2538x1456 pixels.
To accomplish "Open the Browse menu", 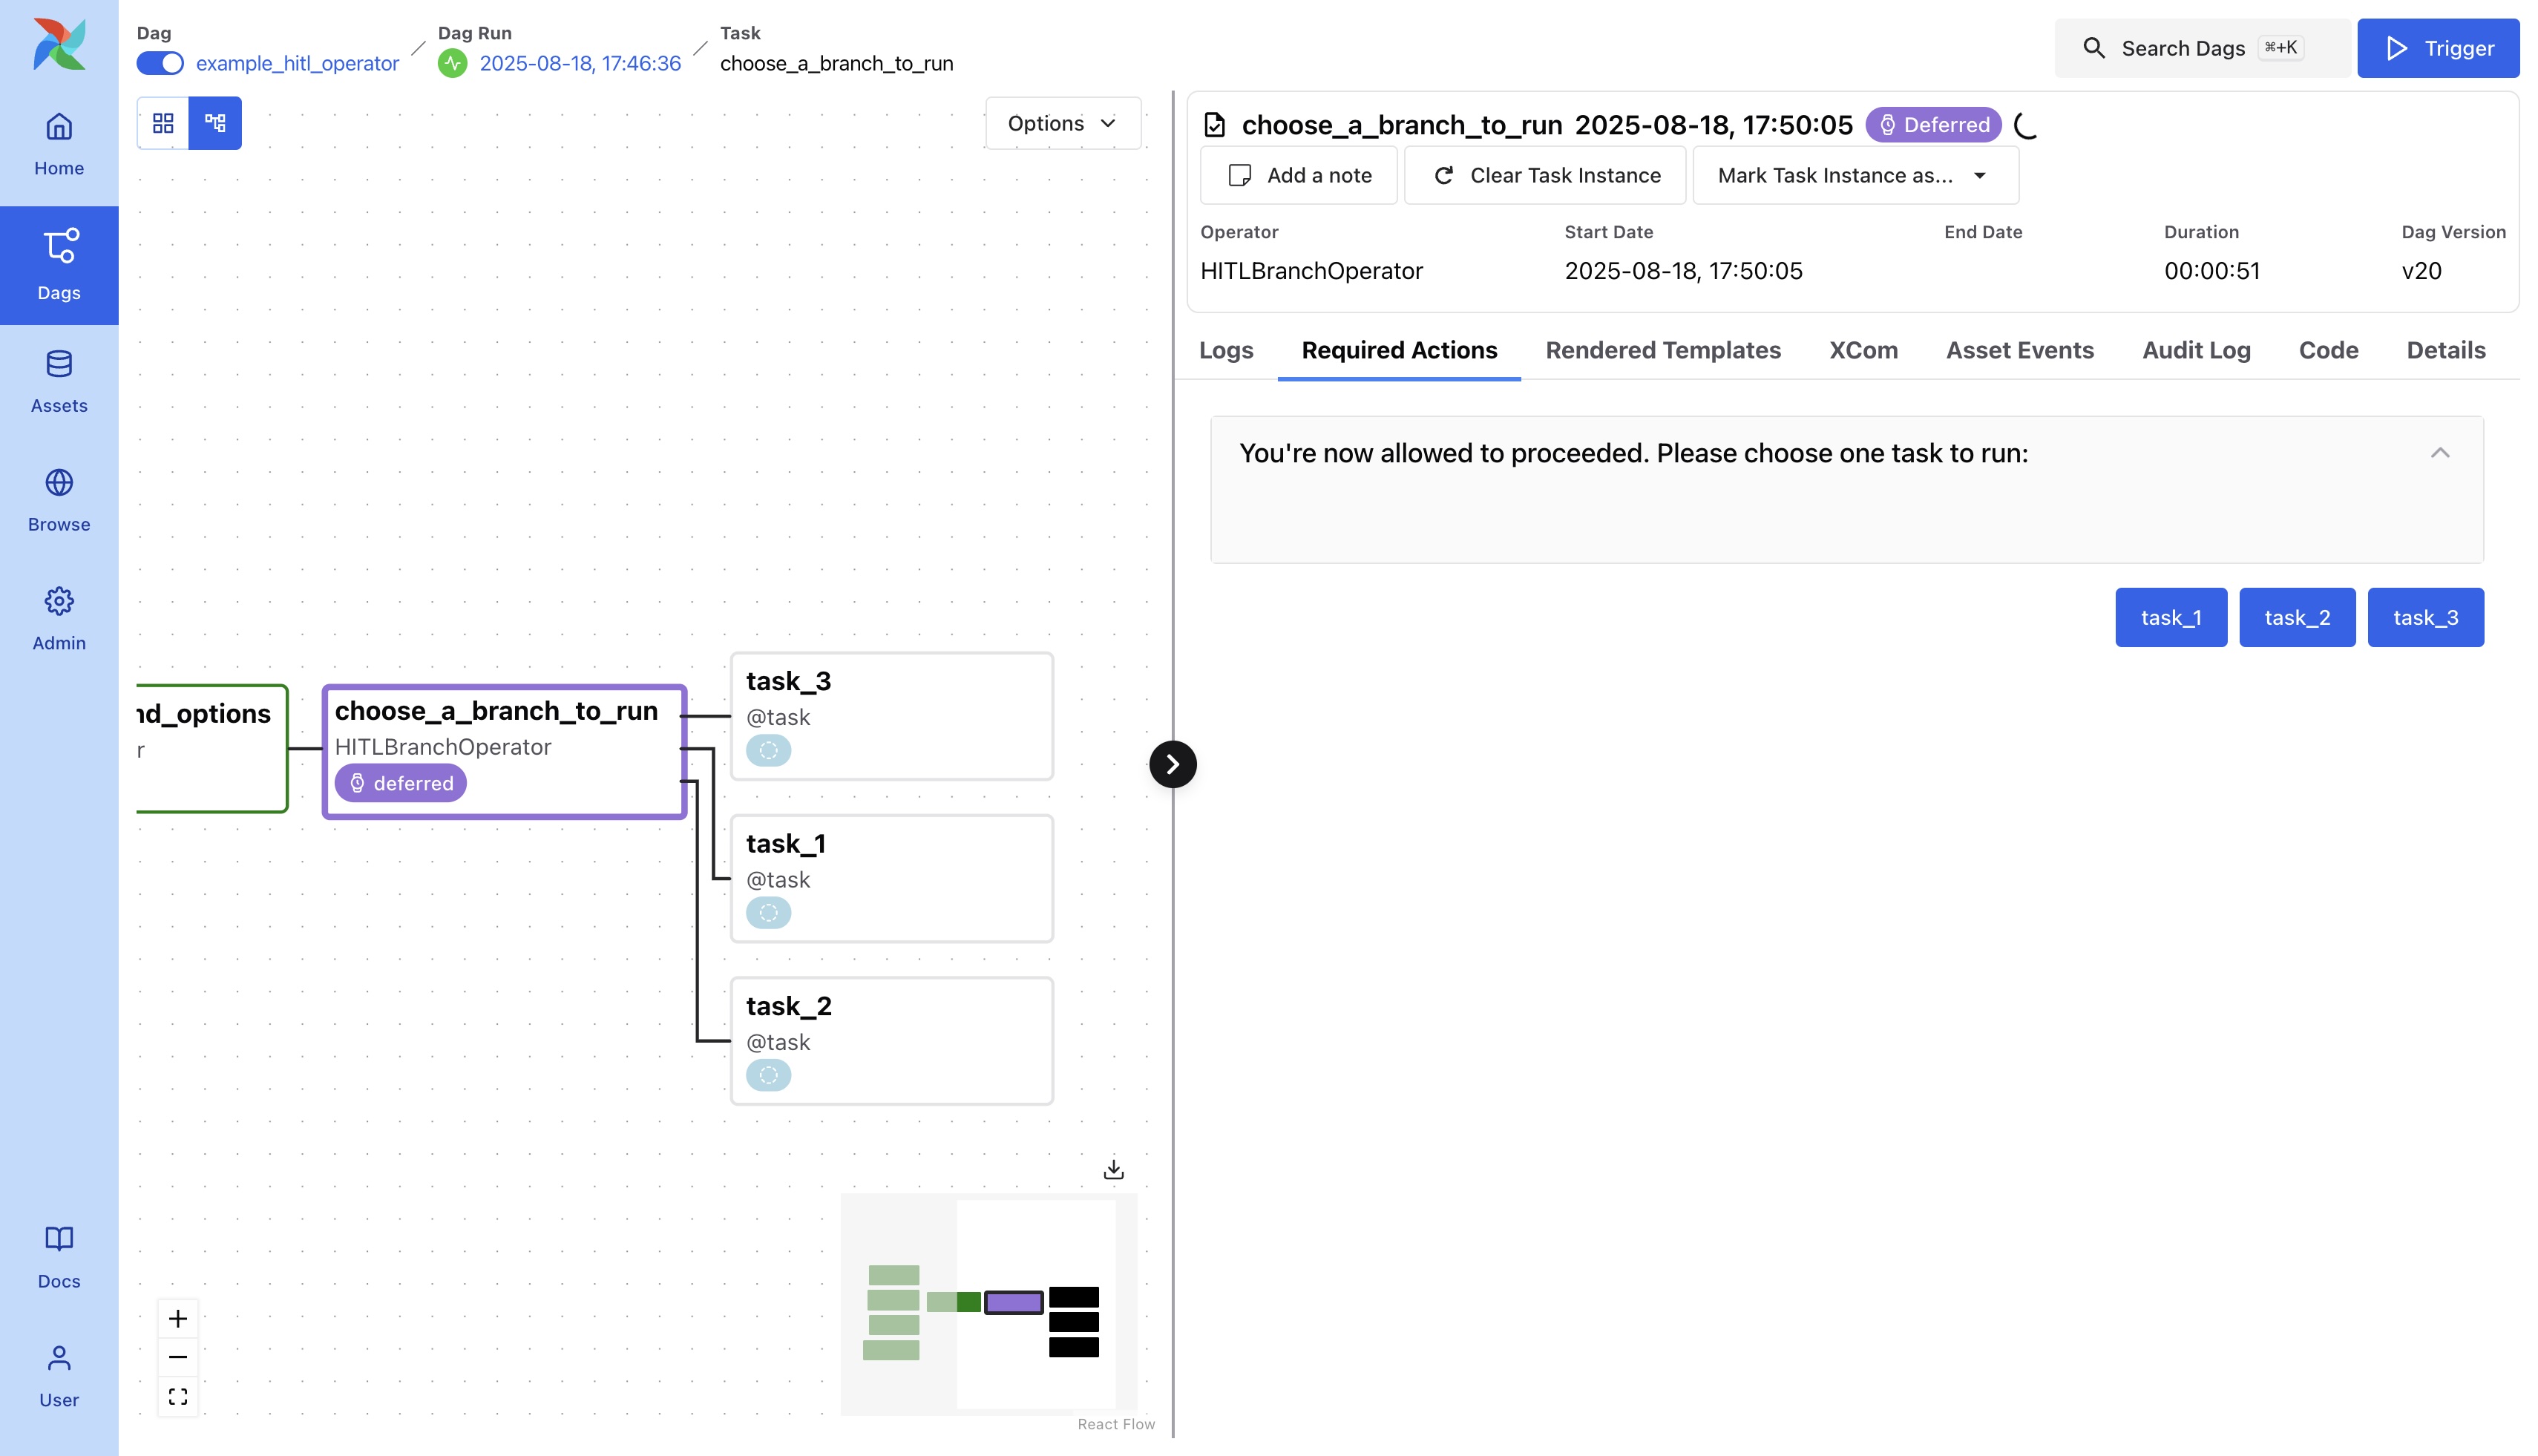I will (x=59, y=500).
